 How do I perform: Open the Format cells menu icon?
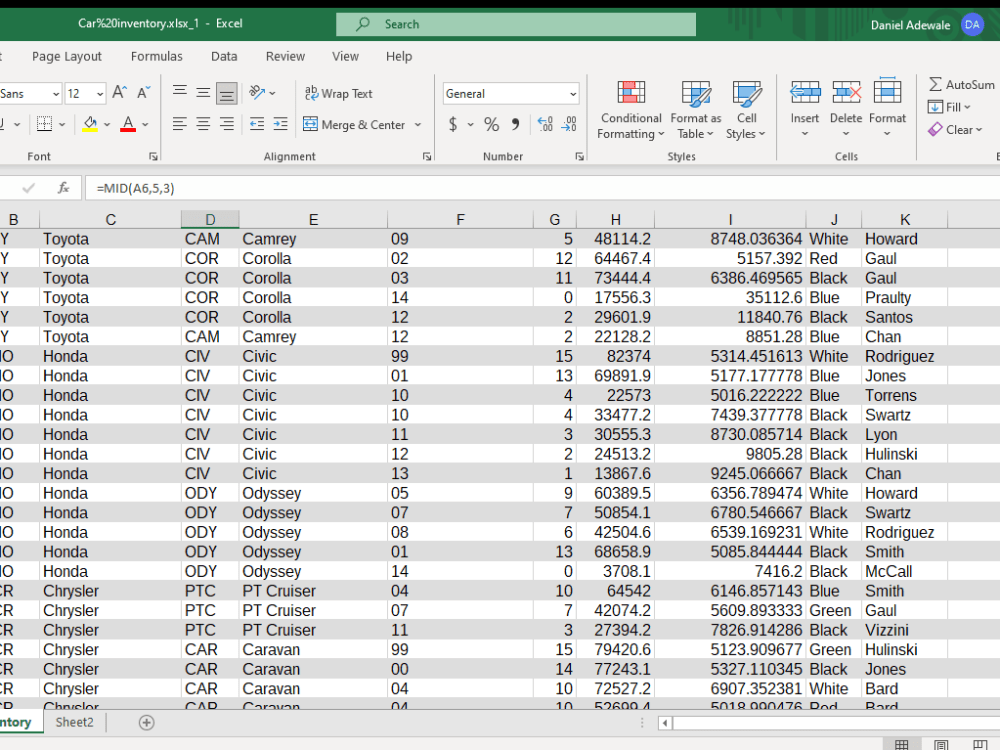tap(887, 93)
